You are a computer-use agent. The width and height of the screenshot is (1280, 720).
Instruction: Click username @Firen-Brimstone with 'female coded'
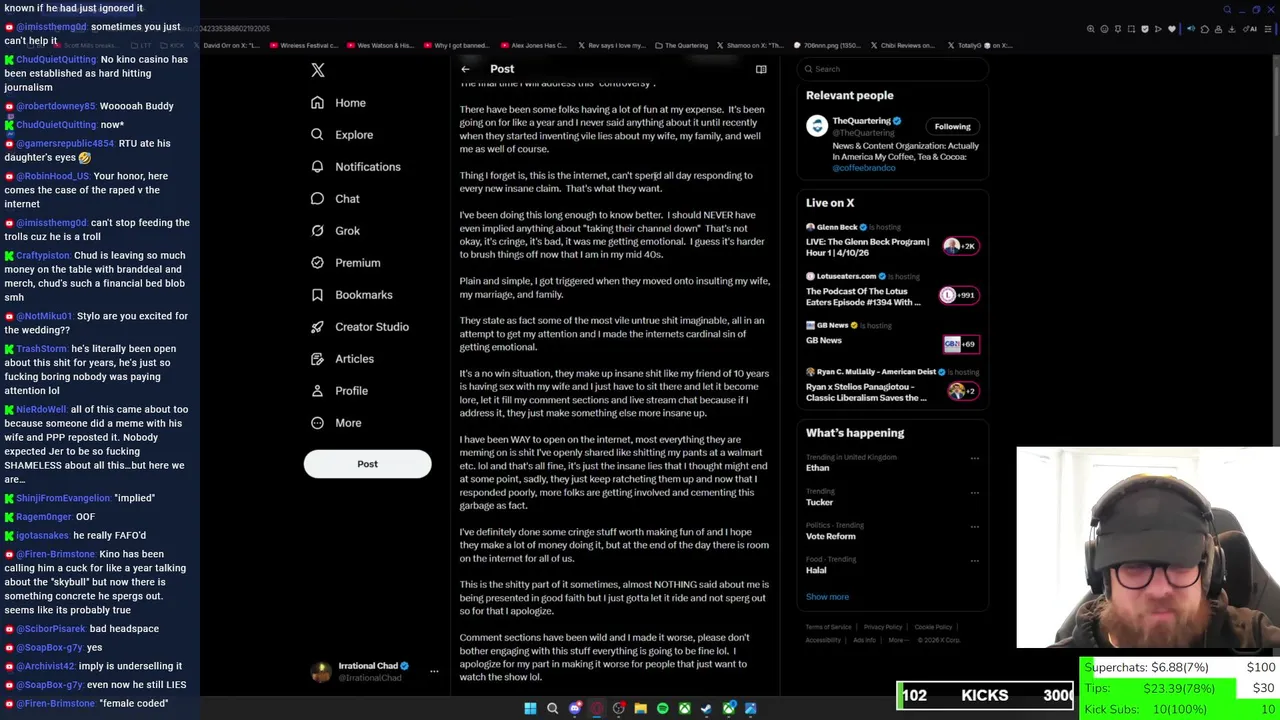55,704
